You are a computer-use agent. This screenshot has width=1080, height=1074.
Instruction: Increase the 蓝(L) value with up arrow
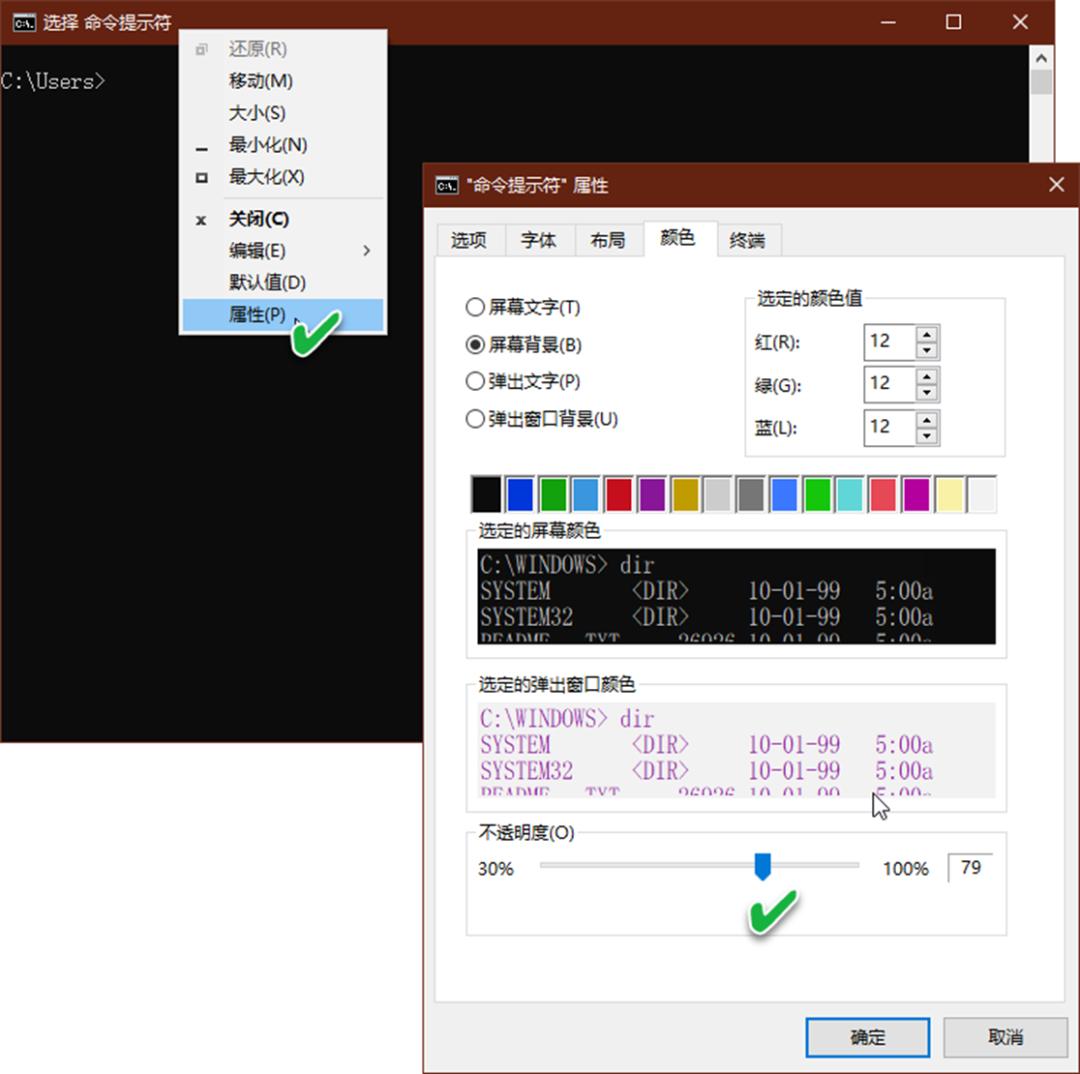pyautogui.click(x=927, y=419)
